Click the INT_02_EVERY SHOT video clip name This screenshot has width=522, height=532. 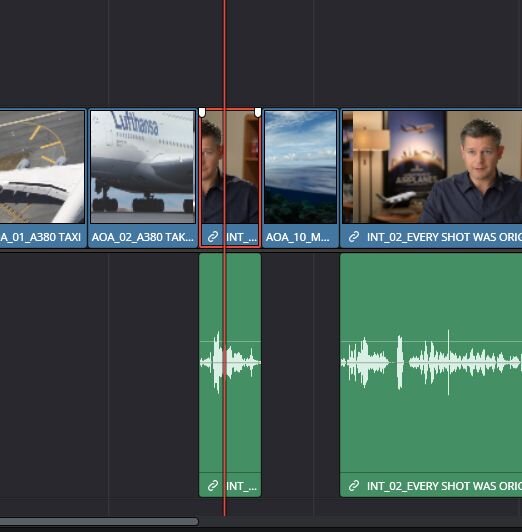(x=444, y=237)
